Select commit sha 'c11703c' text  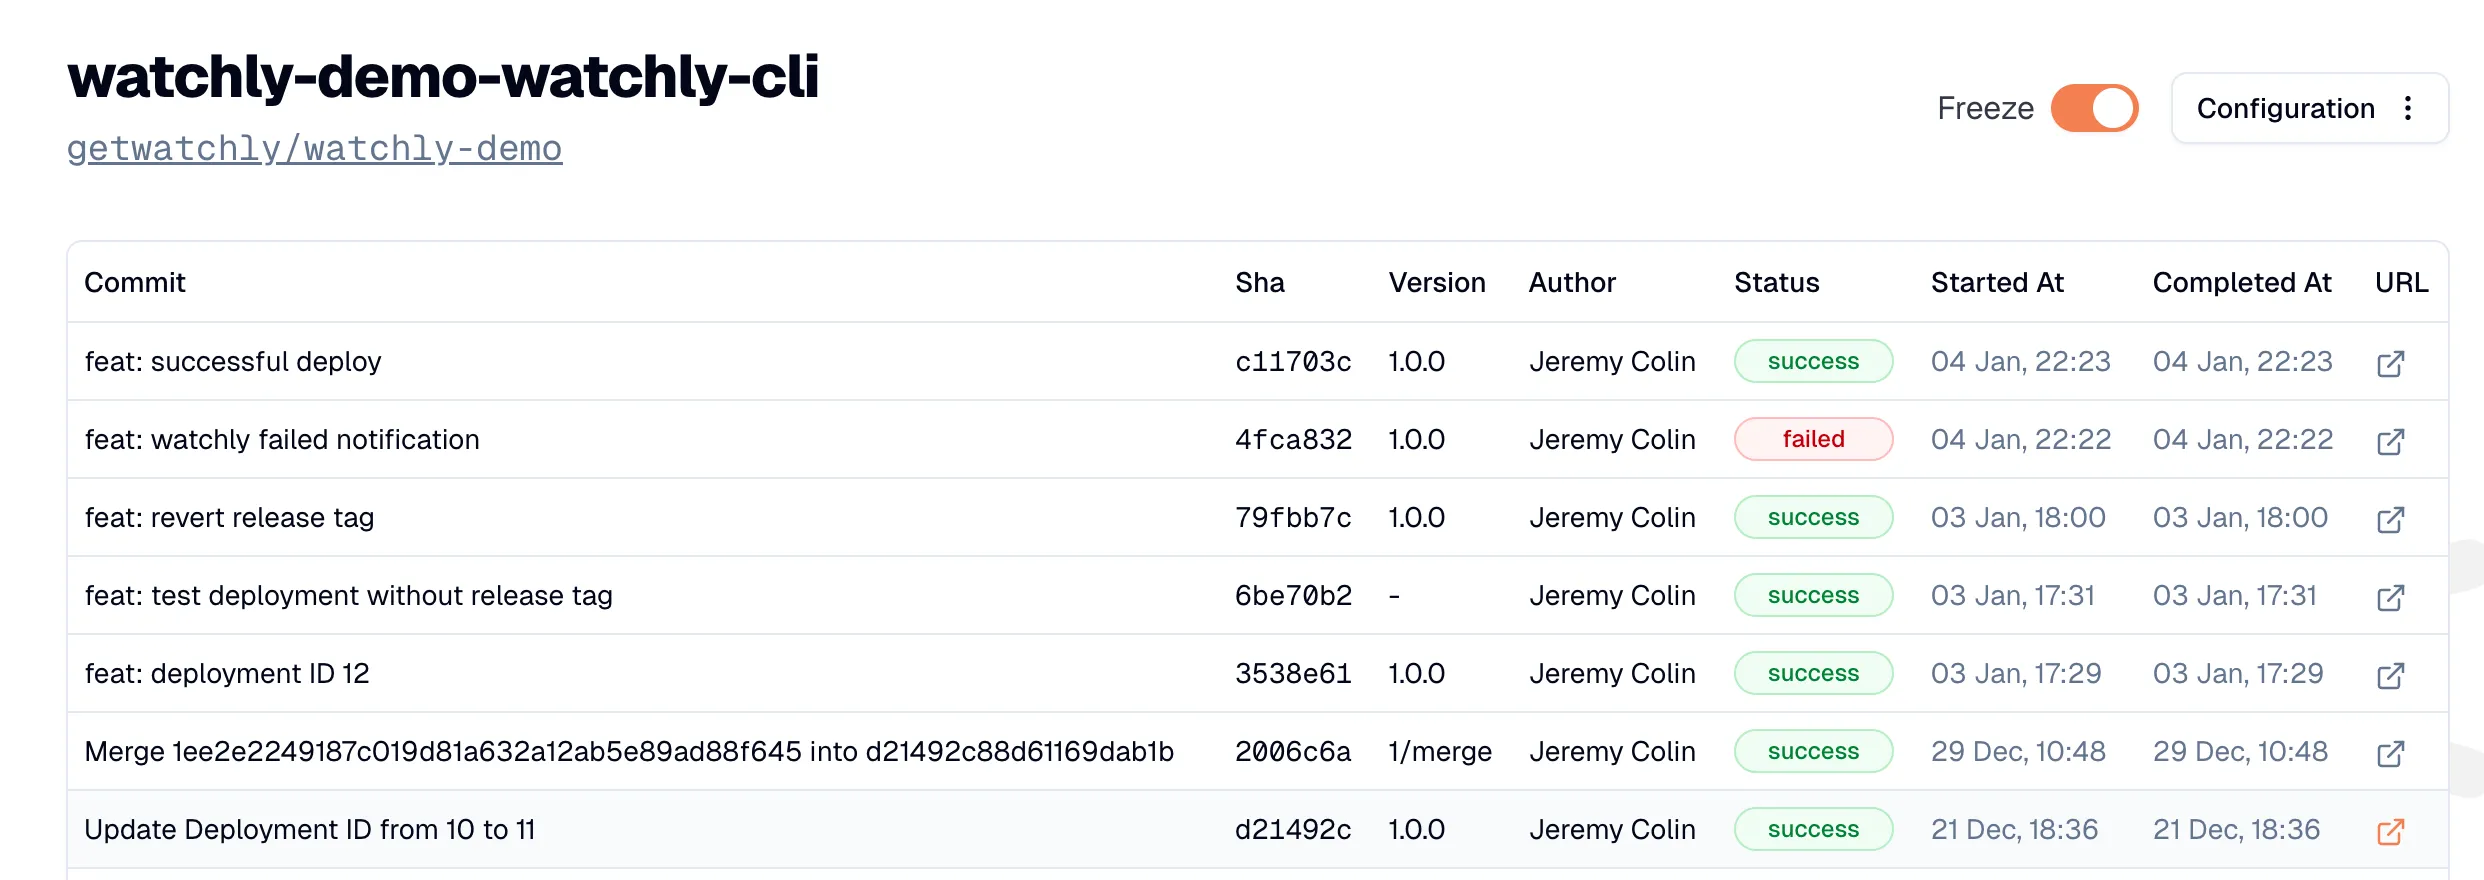point(1293,362)
